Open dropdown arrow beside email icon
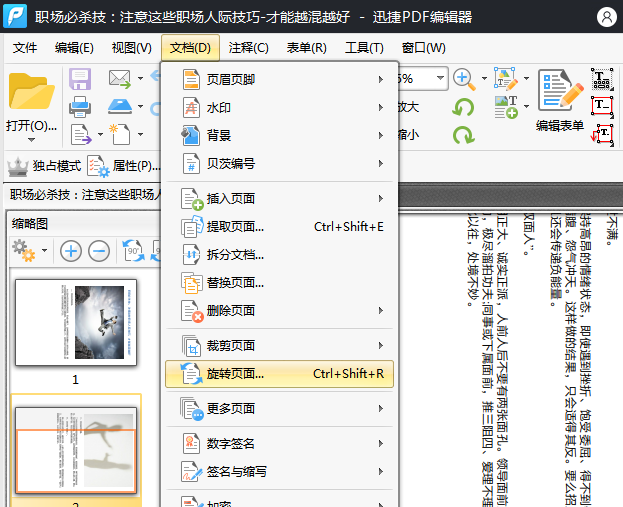623x507 pixels. 140,79
